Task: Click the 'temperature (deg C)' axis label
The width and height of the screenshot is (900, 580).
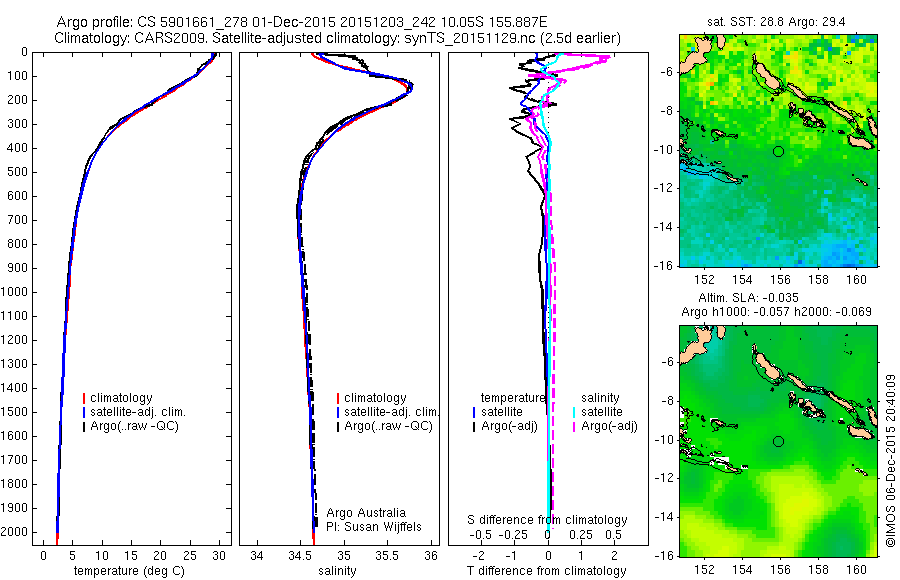Action: (130, 571)
